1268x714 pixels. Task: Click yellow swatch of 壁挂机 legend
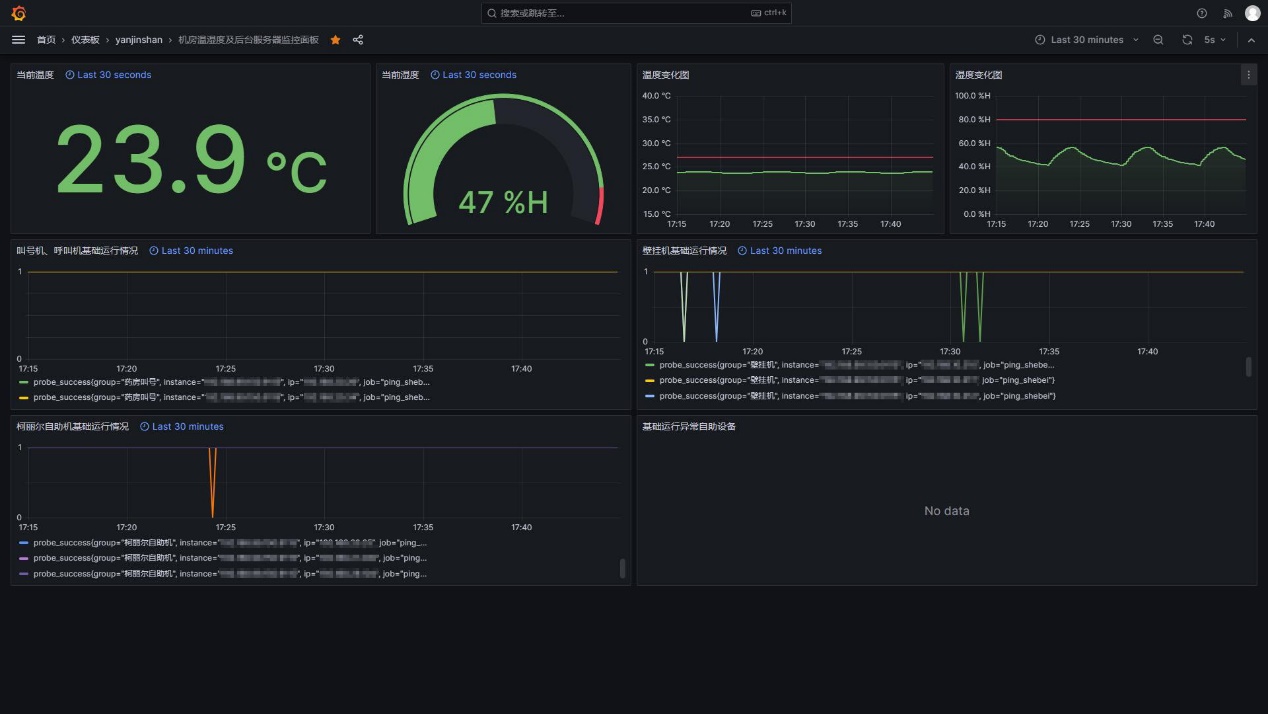click(650, 381)
